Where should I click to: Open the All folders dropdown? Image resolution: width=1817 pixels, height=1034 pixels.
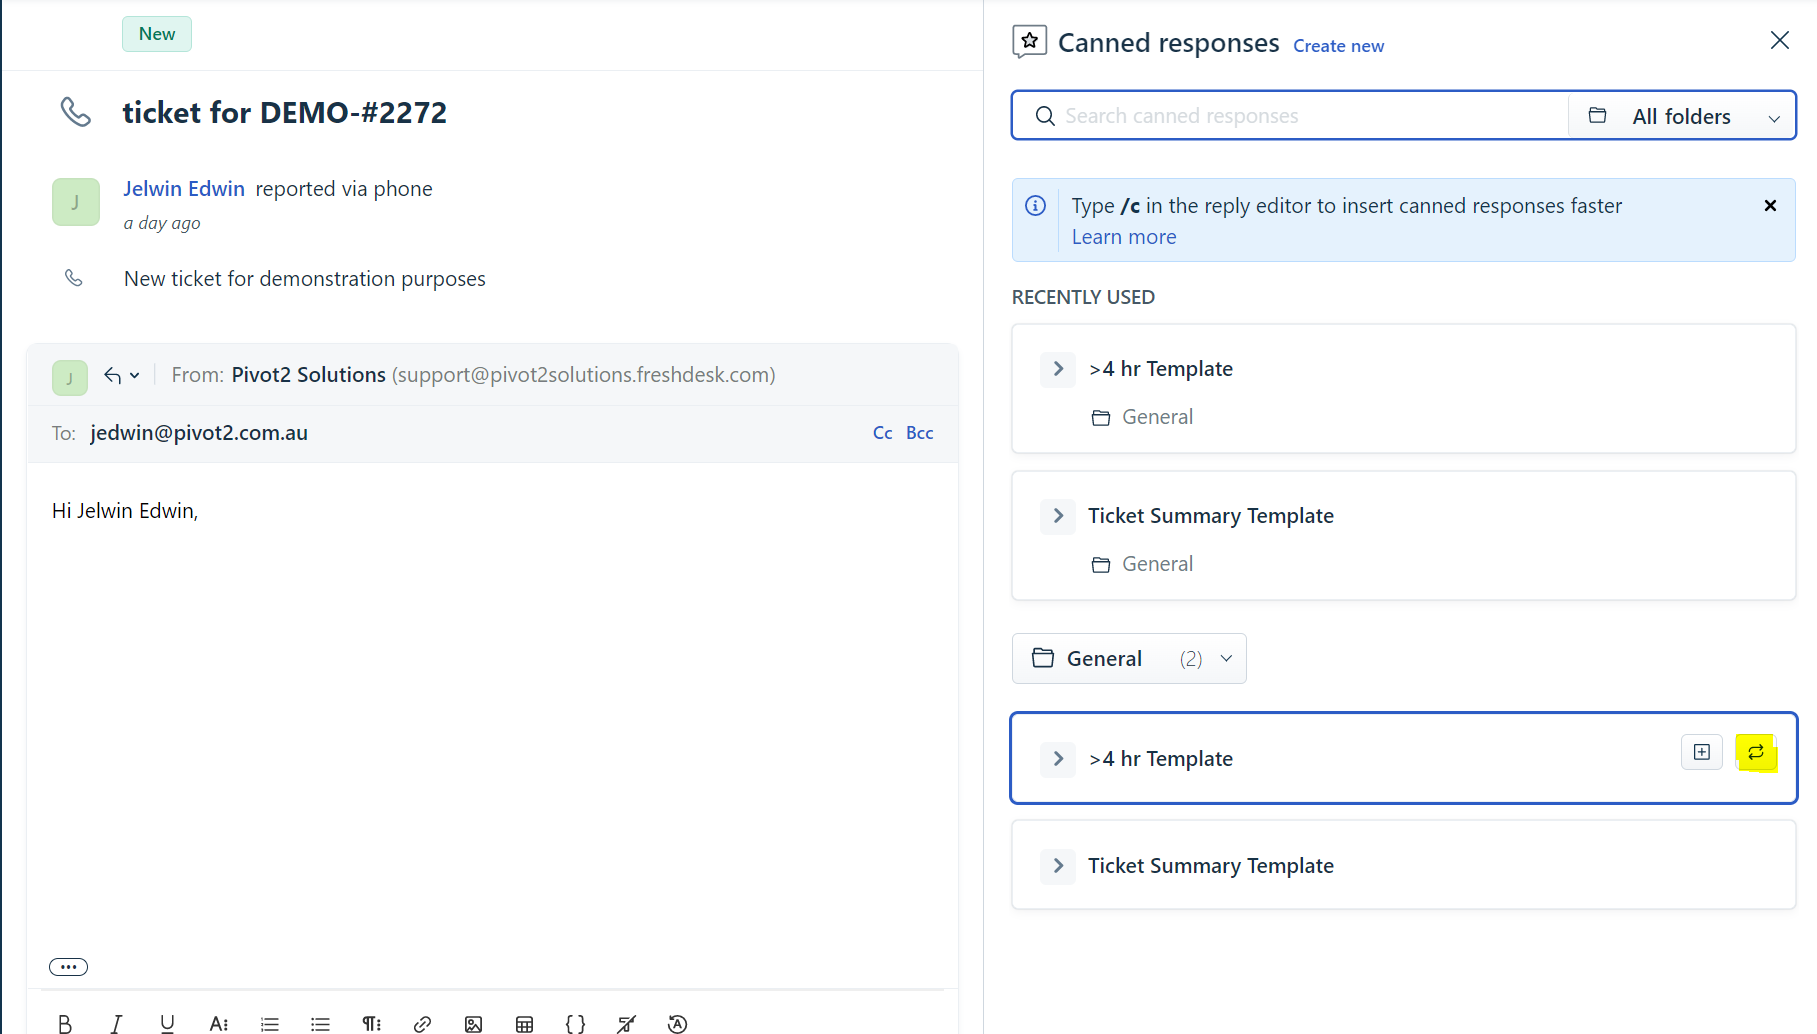click(1682, 115)
